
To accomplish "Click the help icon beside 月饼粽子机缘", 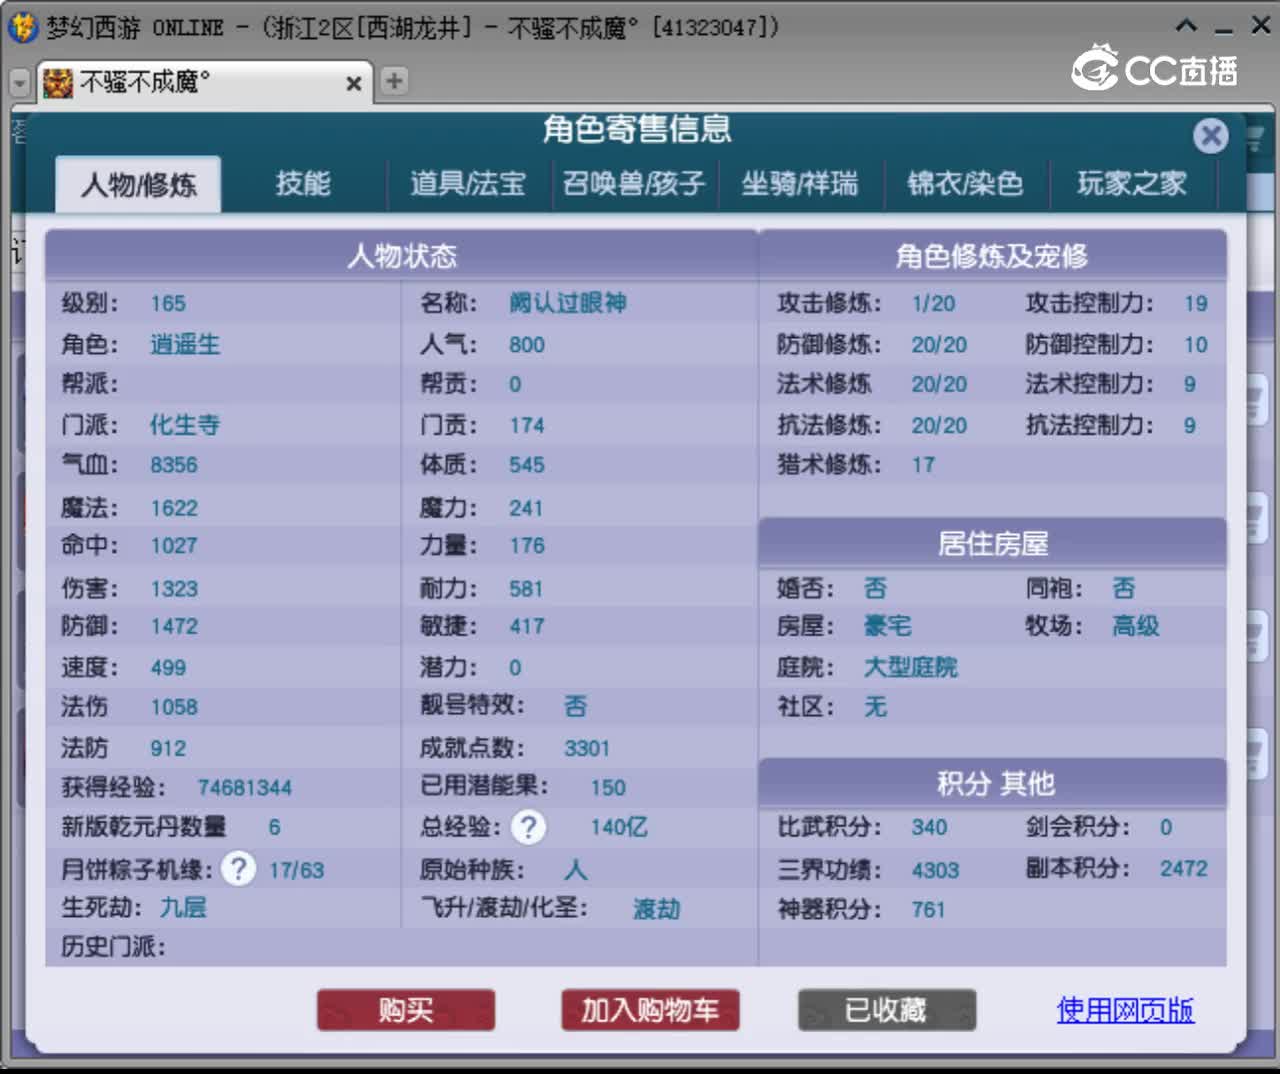I will 238,868.
